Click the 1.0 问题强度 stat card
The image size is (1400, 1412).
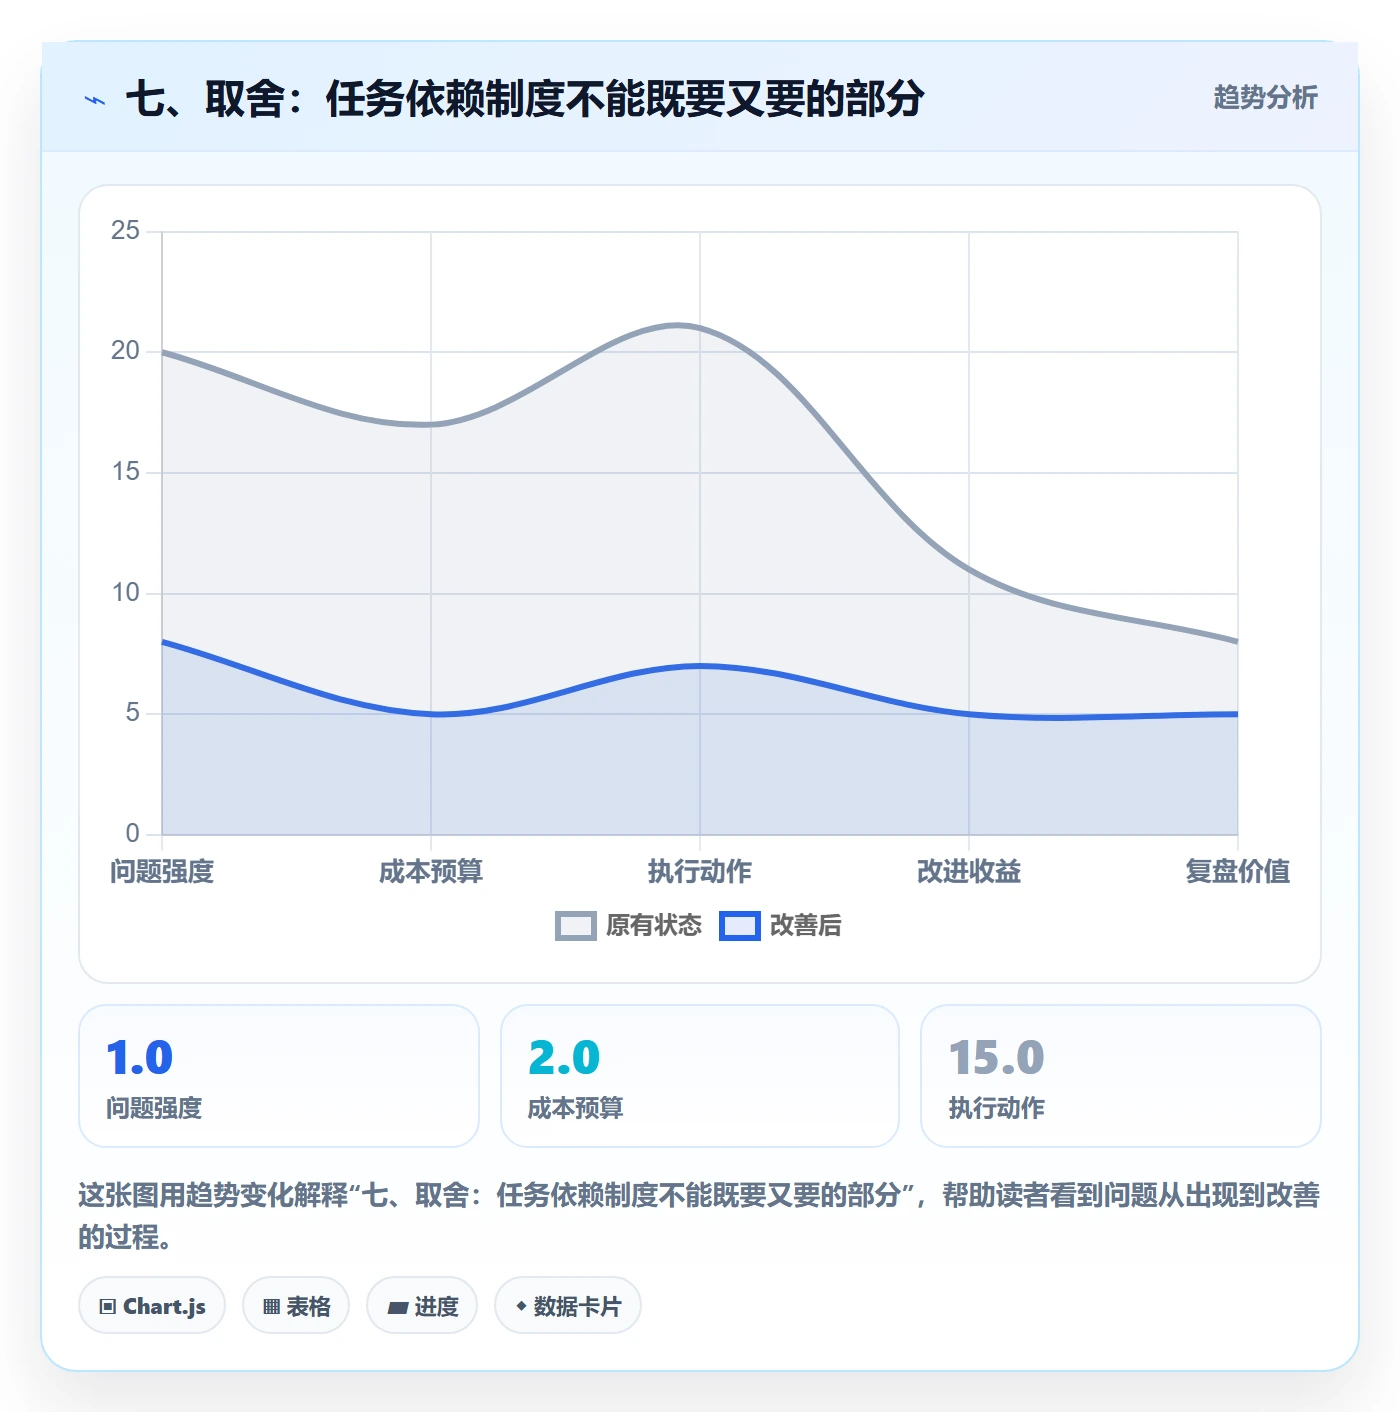(279, 1076)
